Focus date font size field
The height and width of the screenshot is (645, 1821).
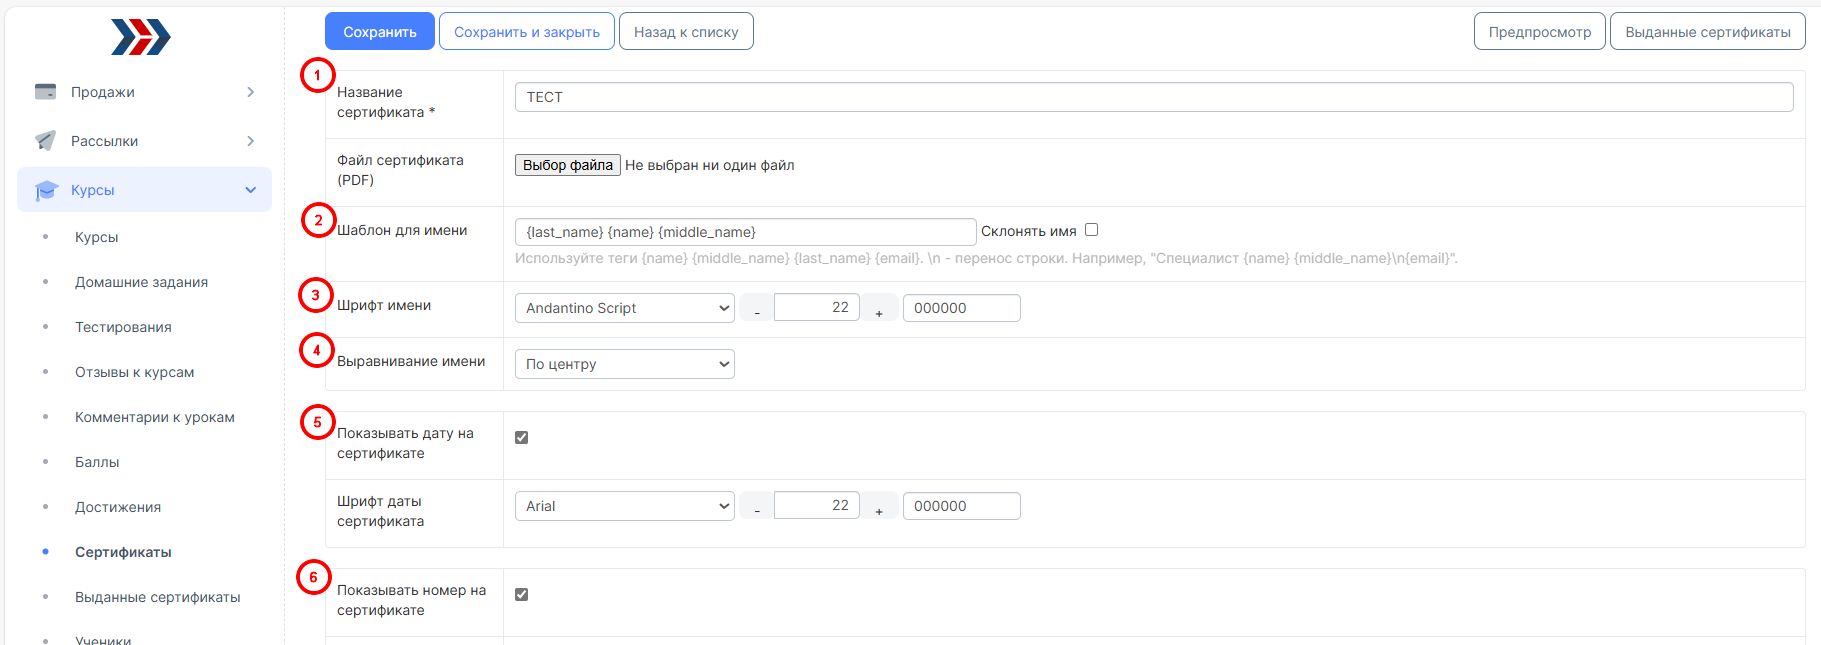coord(817,505)
